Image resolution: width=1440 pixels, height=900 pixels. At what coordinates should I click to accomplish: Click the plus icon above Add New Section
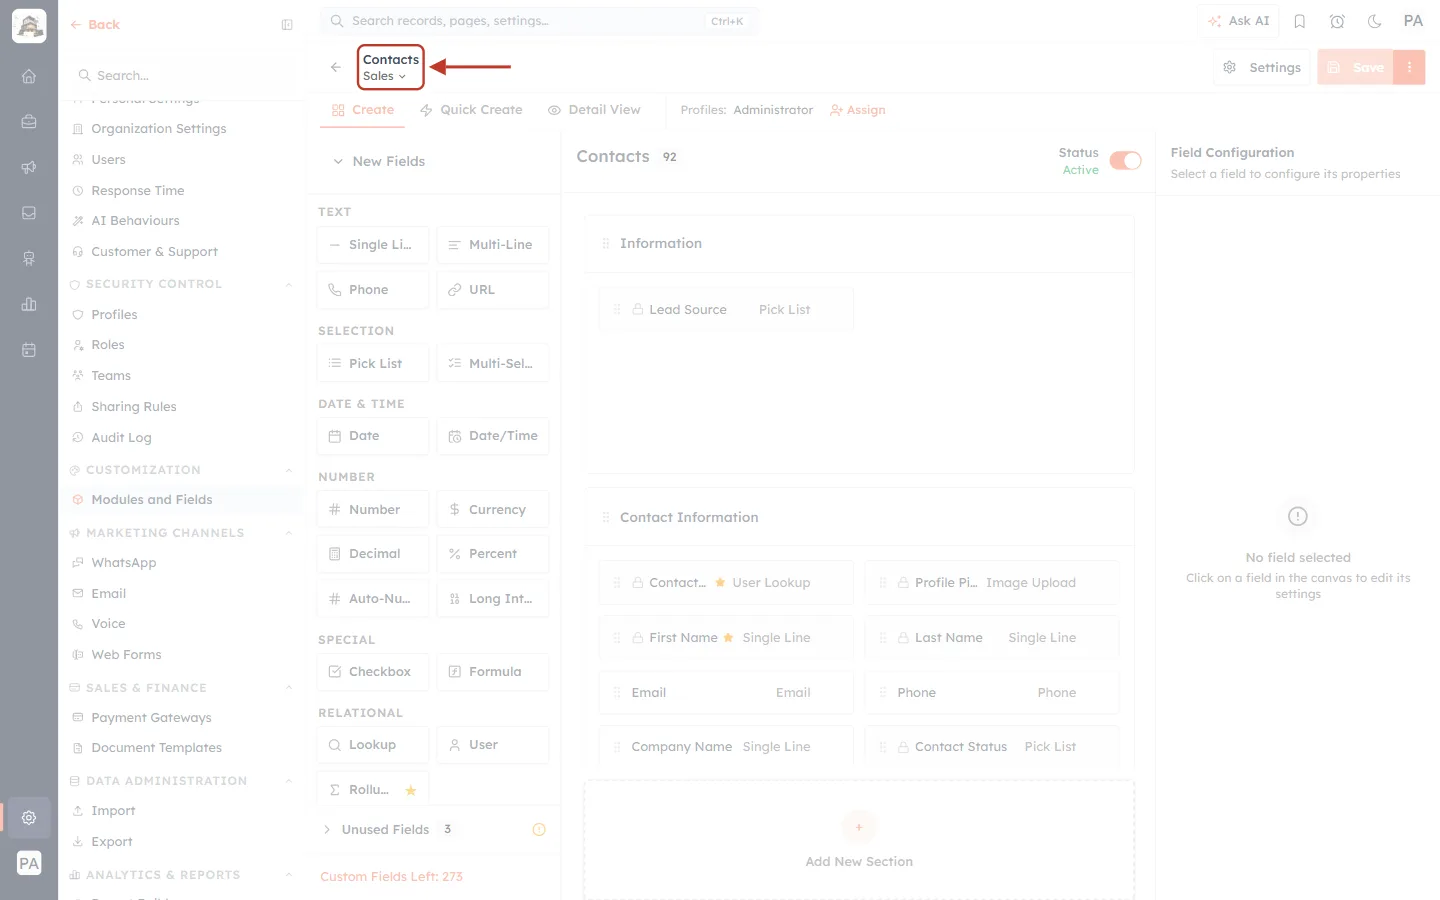[x=859, y=827]
